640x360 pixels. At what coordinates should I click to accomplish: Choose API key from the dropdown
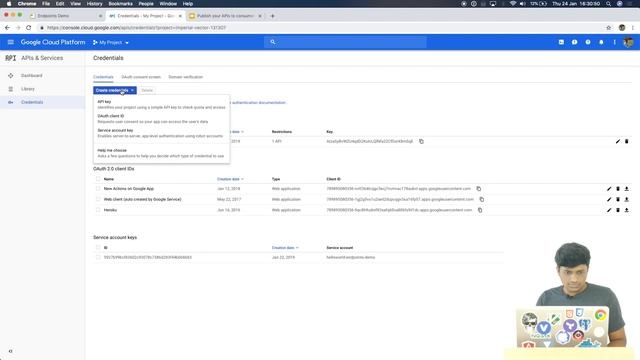[x=161, y=104]
